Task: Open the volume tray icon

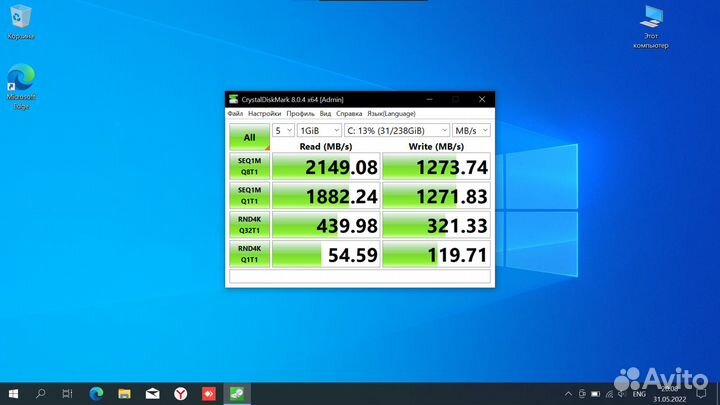Action: click(x=622, y=394)
